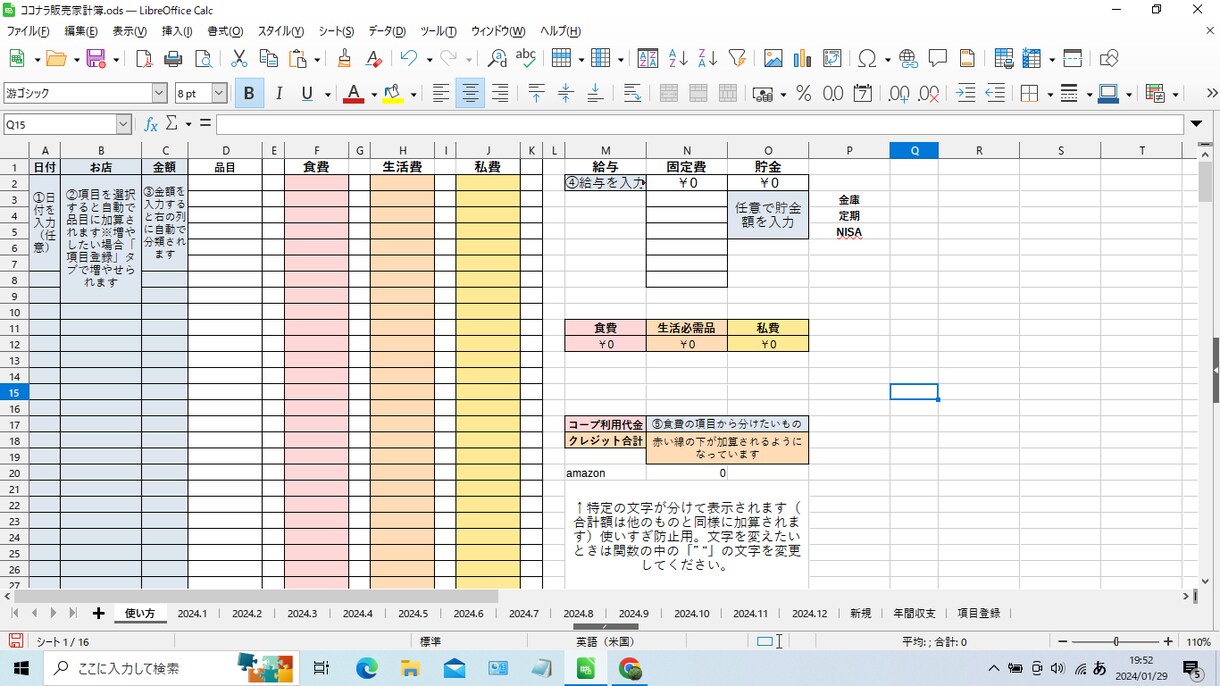Adjust the zoom slider
Viewport: 1220px width, 686px height.
coord(1115,641)
